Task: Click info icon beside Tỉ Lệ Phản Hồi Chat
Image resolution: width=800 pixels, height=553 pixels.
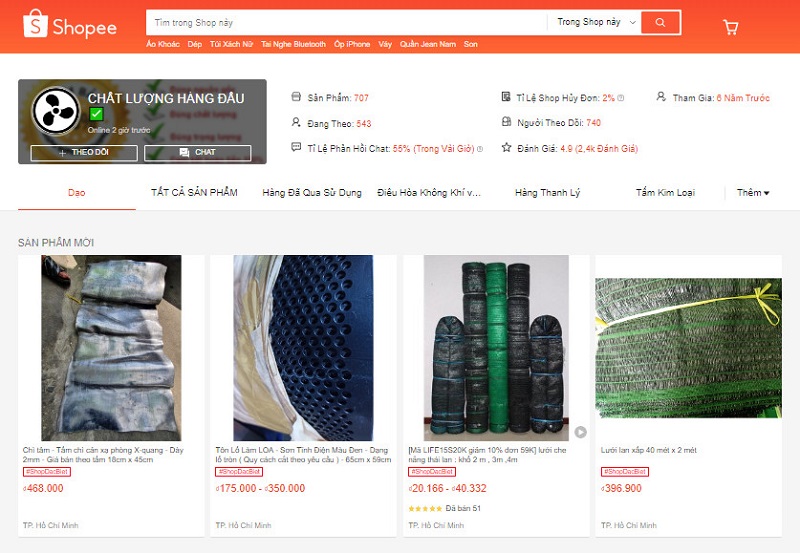Action: (x=480, y=149)
